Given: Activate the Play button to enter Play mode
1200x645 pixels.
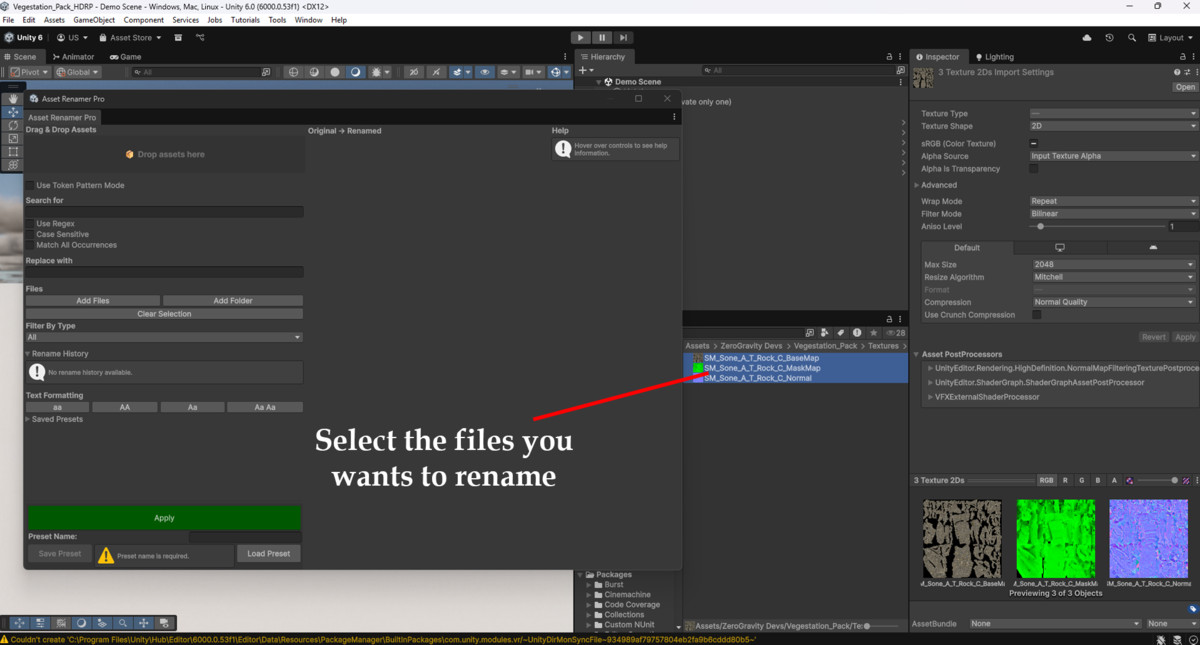Looking at the screenshot, I should (580, 37).
